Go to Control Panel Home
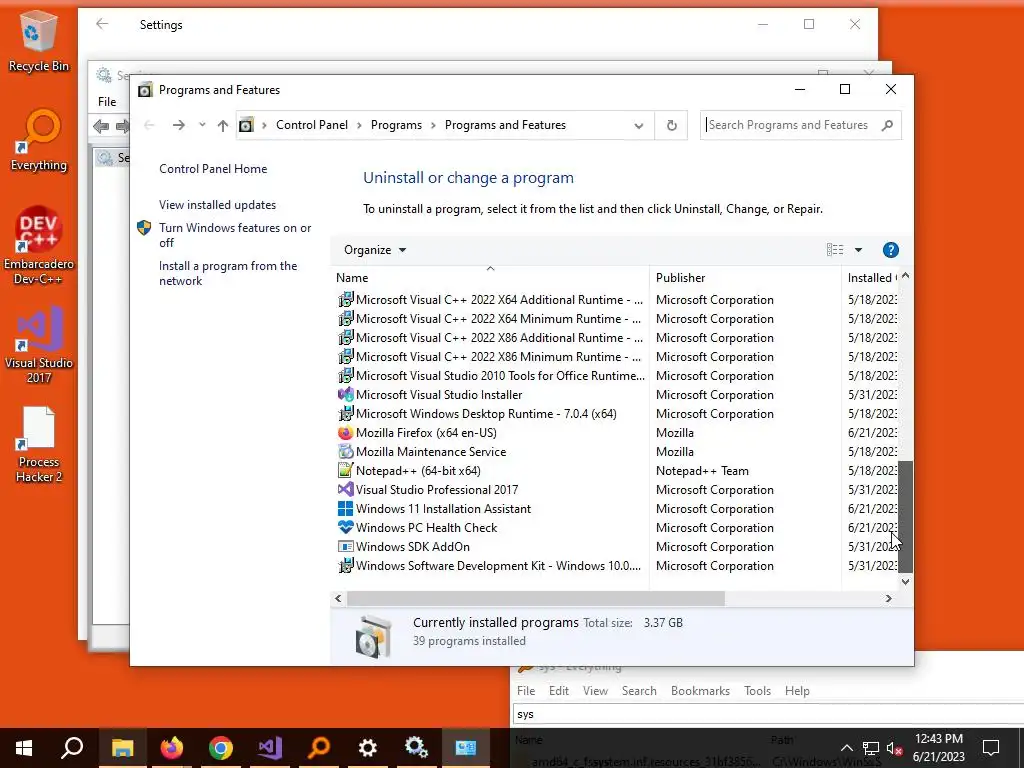Viewport: 1024px width, 768px height. (213, 169)
